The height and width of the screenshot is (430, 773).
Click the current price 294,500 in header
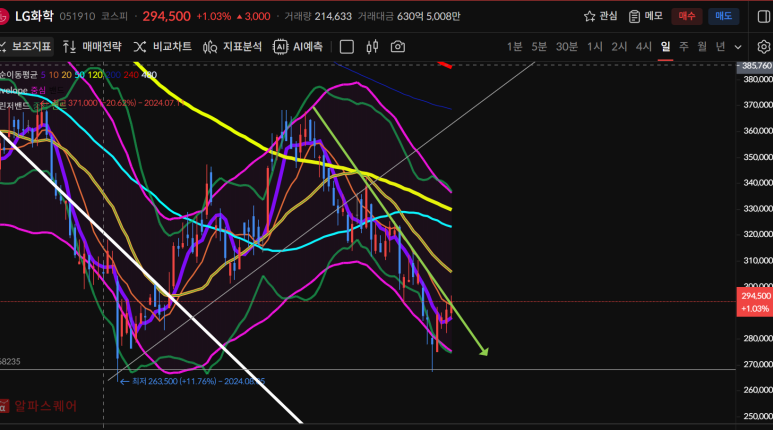(167, 16)
